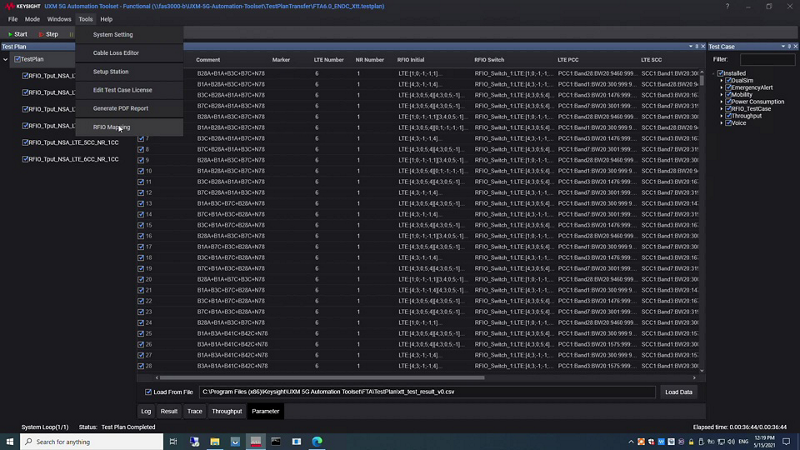Click the padlock icon in system tray

[691, 442]
